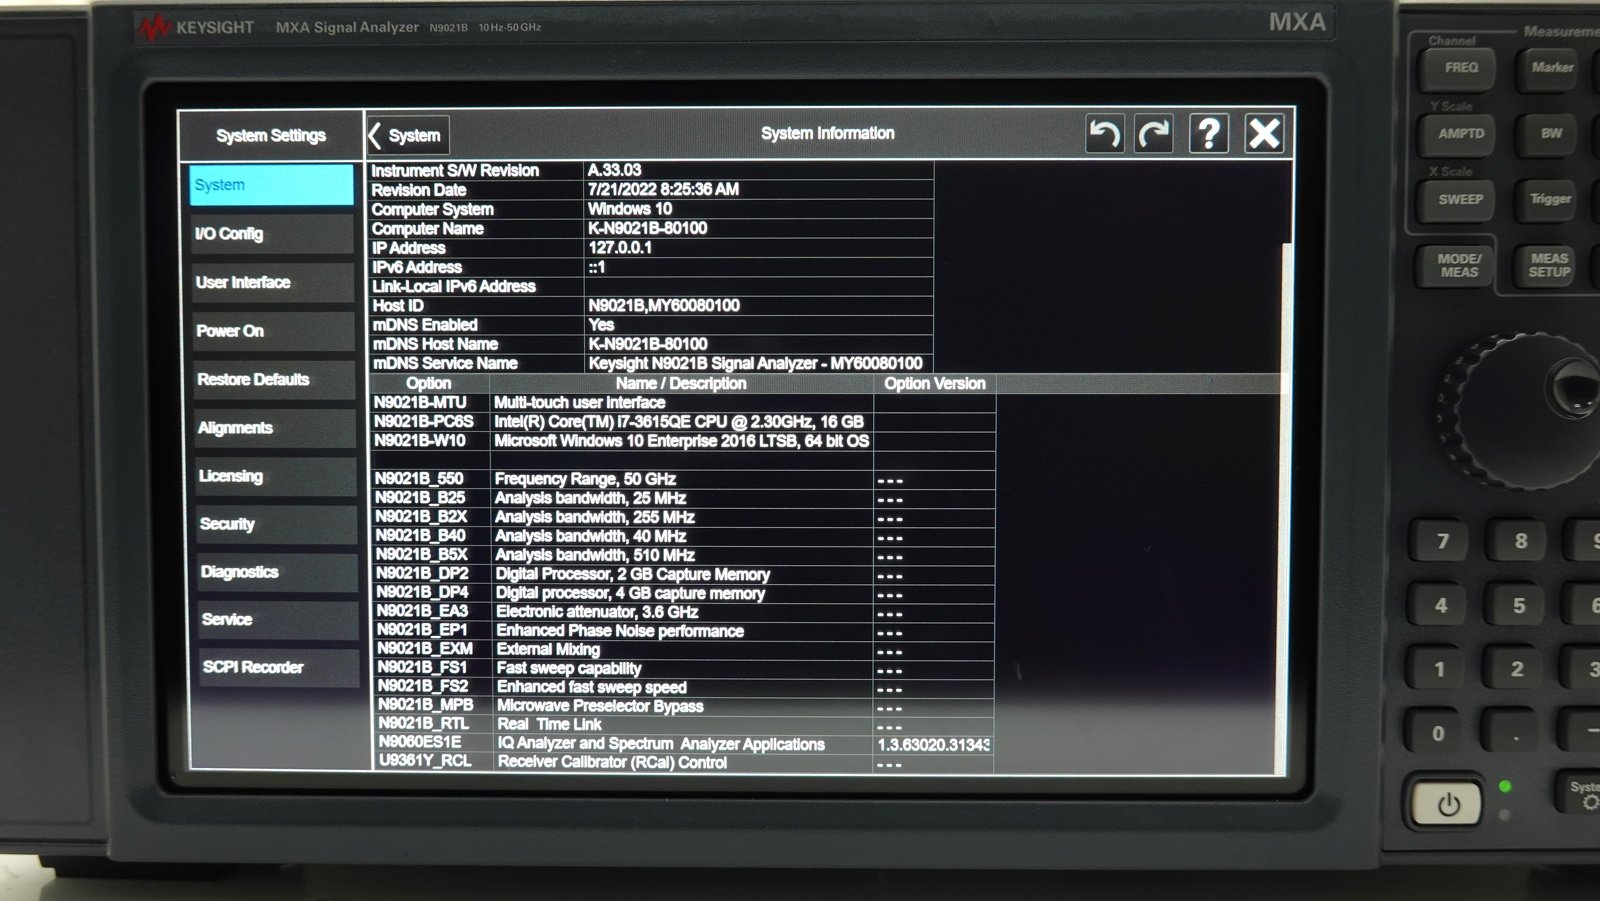Open the User Interface tab
The image size is (1600, 901).
click(x=272, y=282)
